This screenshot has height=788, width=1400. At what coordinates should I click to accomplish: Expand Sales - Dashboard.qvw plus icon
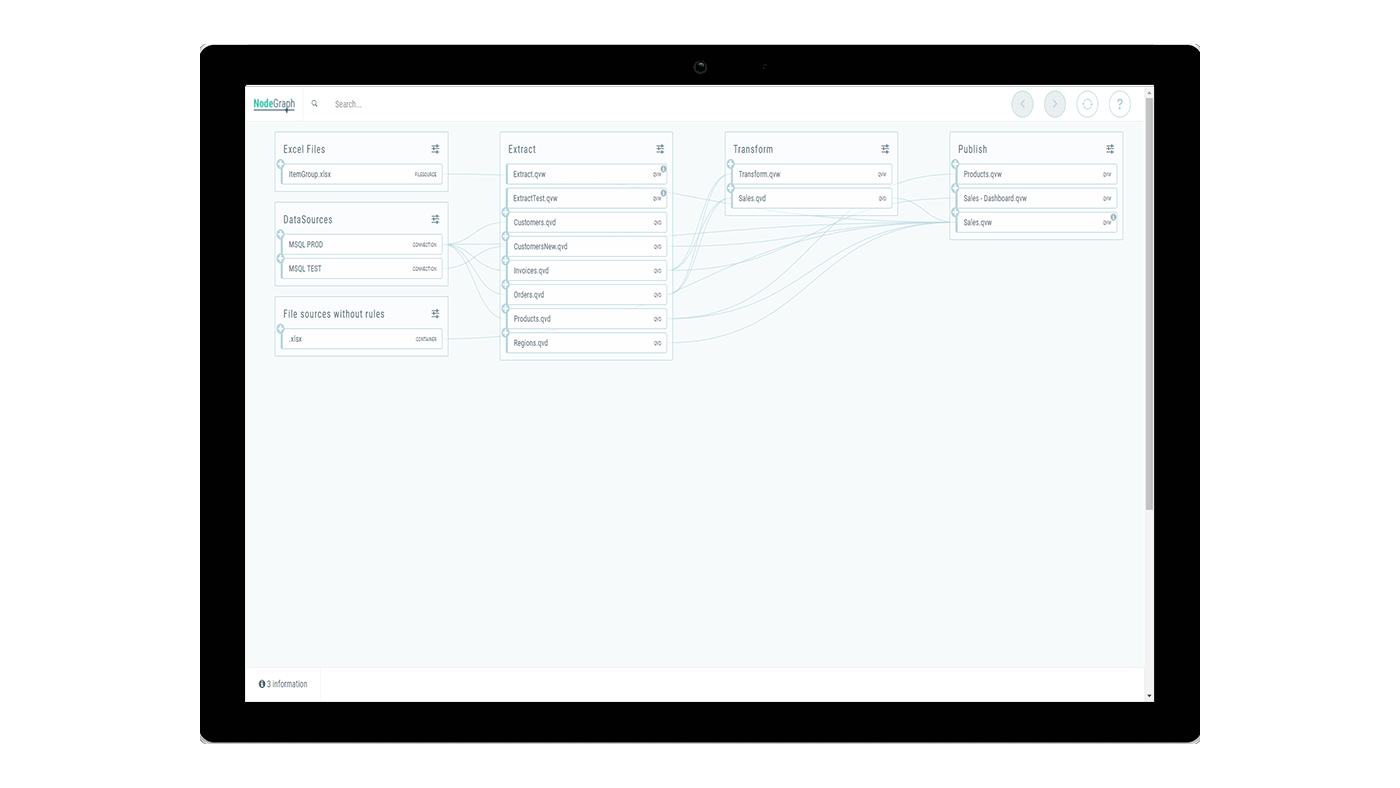click(x=956, y=188)
